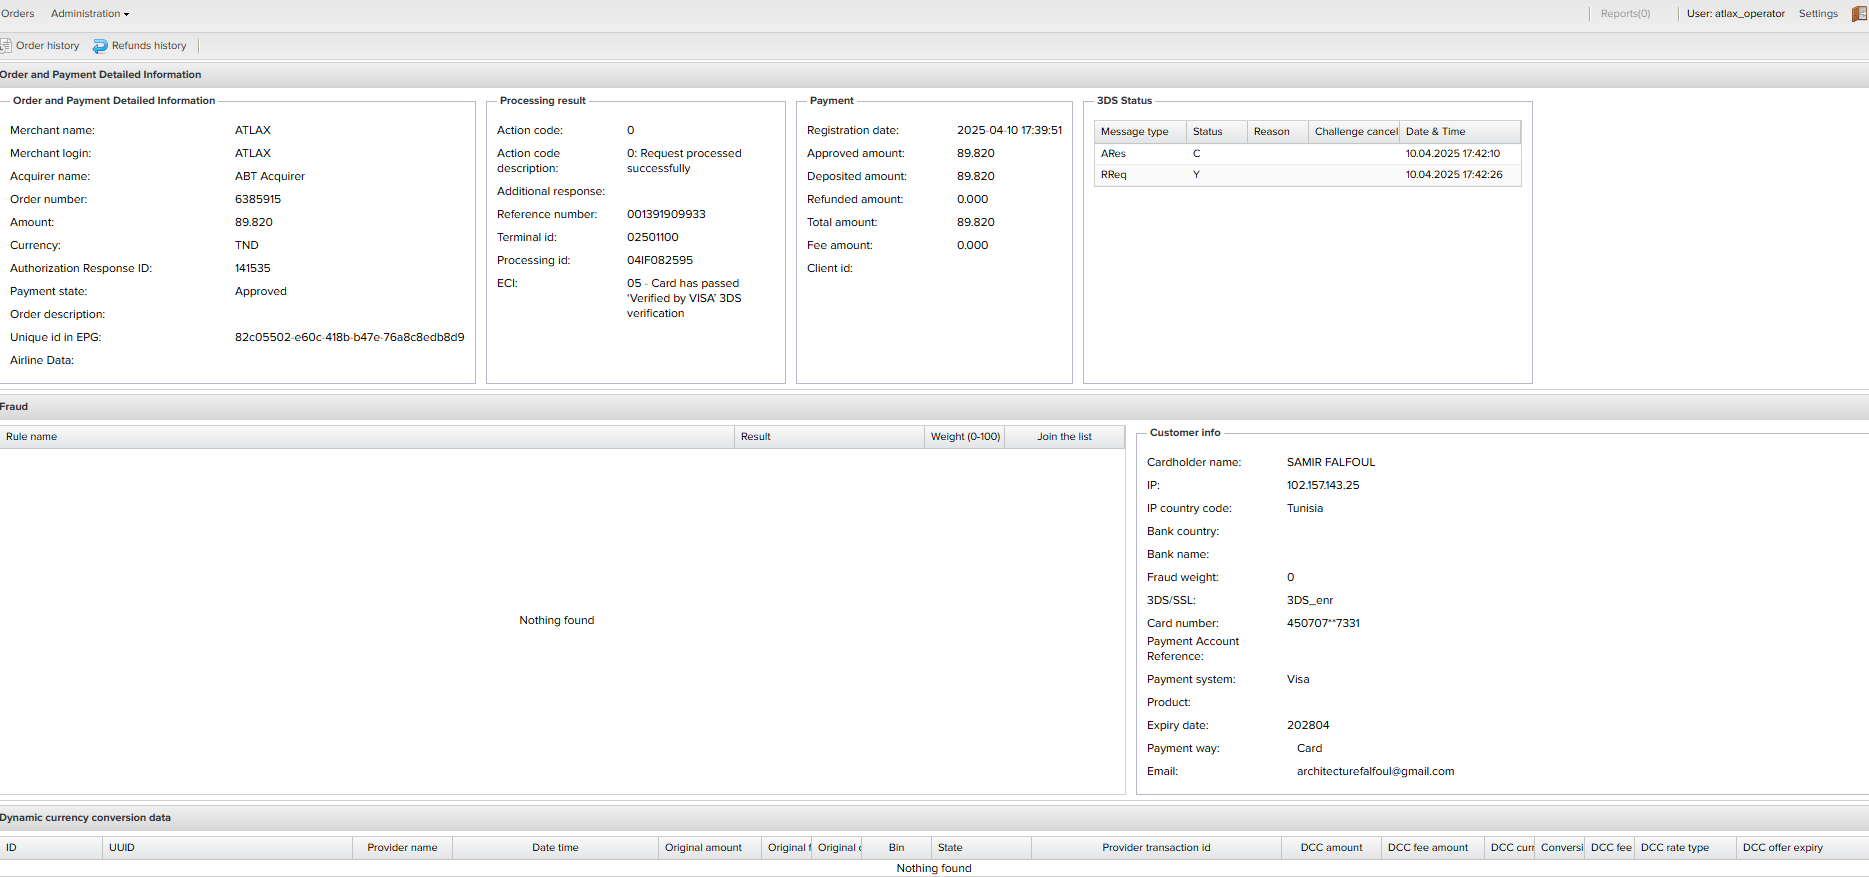
Task: Click the Join the list column header
Action: (1064, 437)
